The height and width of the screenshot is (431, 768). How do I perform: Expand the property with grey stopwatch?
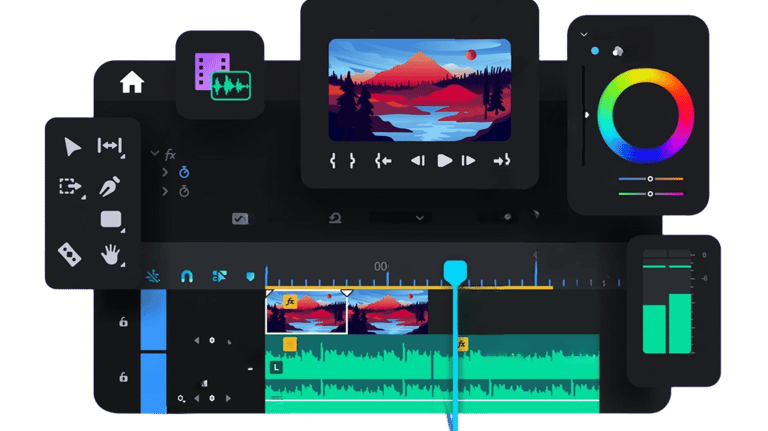click(165, 192)
